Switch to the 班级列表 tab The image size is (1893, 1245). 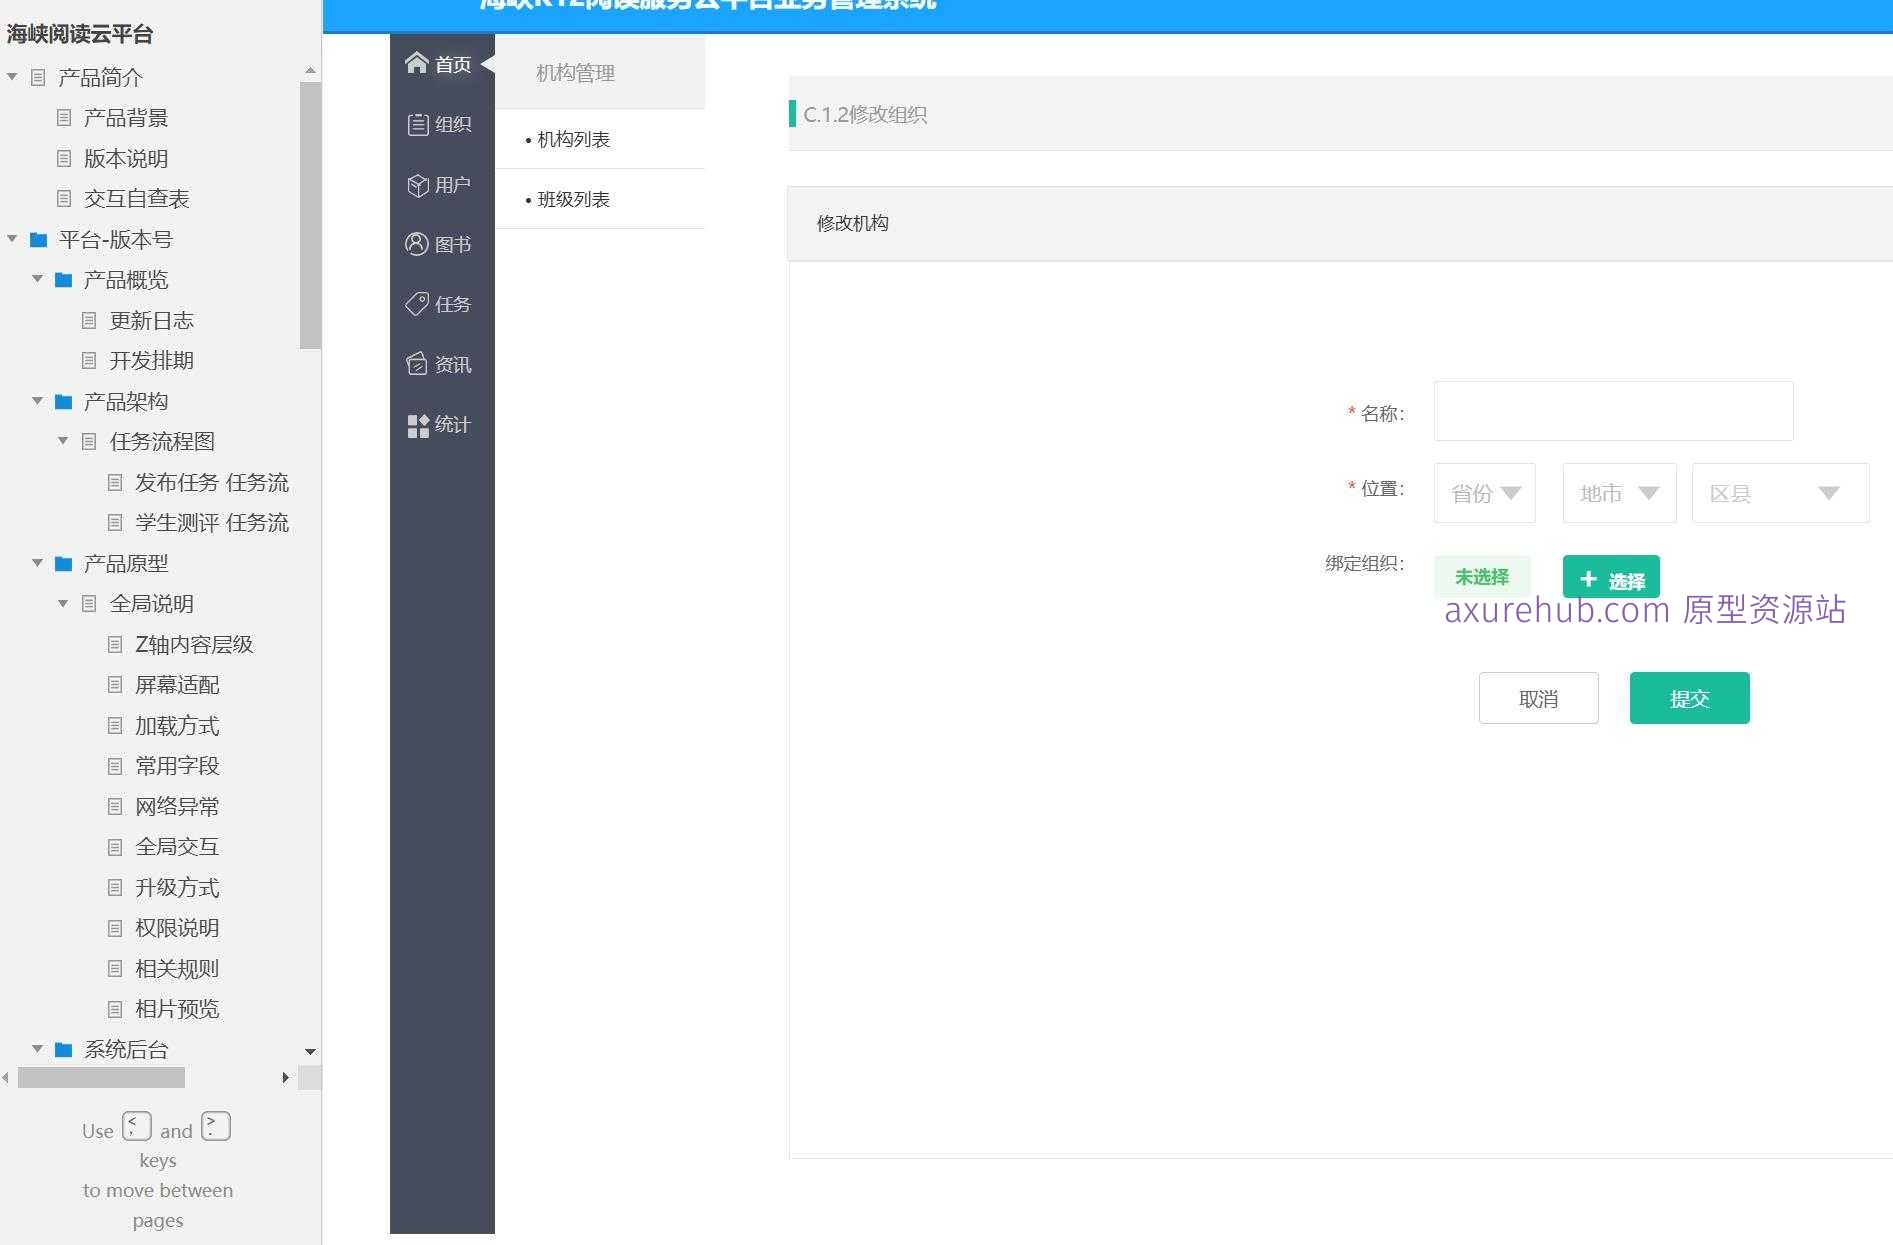[572, 199]
